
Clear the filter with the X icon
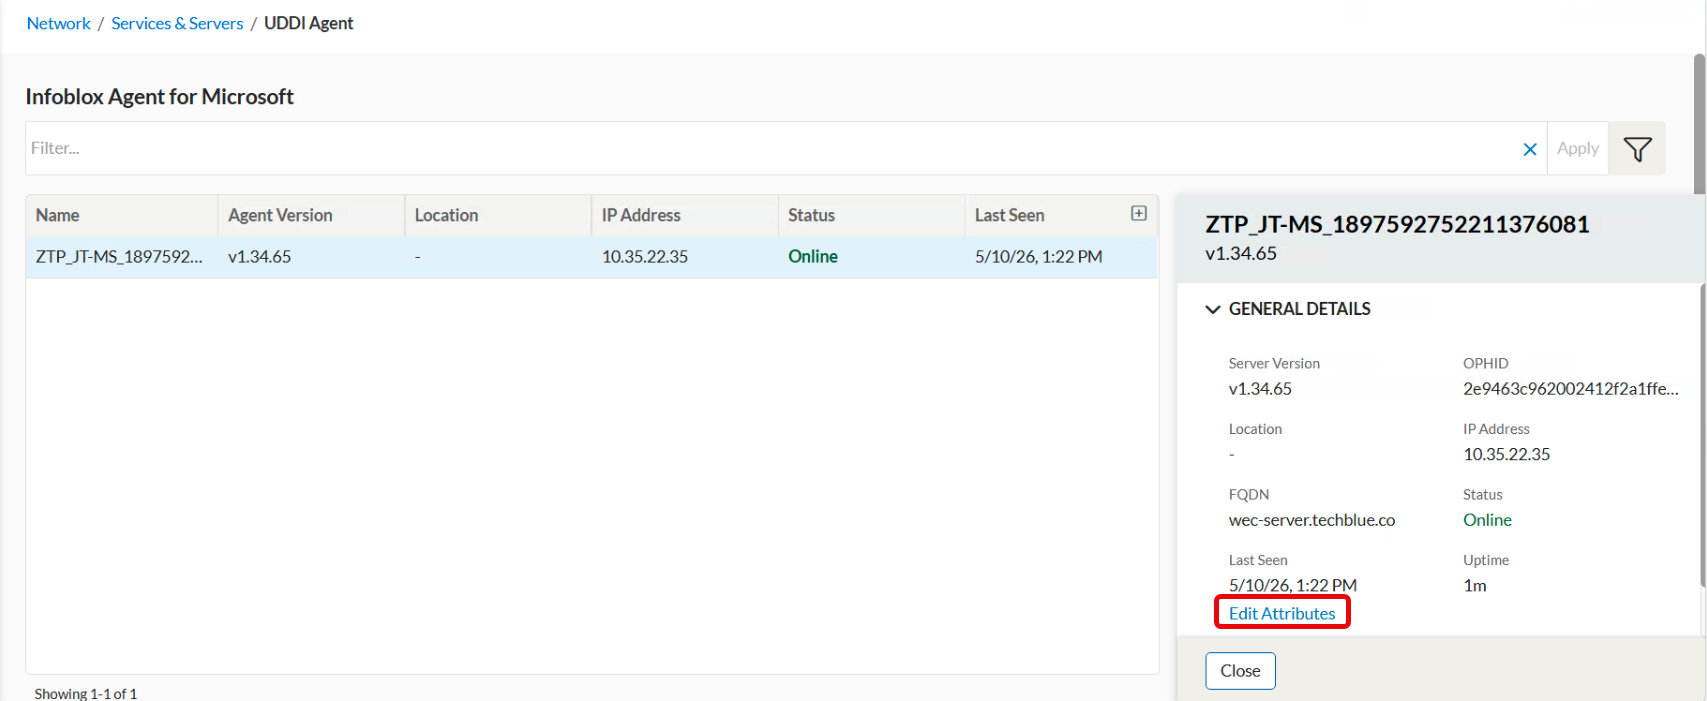(1529, 149)
